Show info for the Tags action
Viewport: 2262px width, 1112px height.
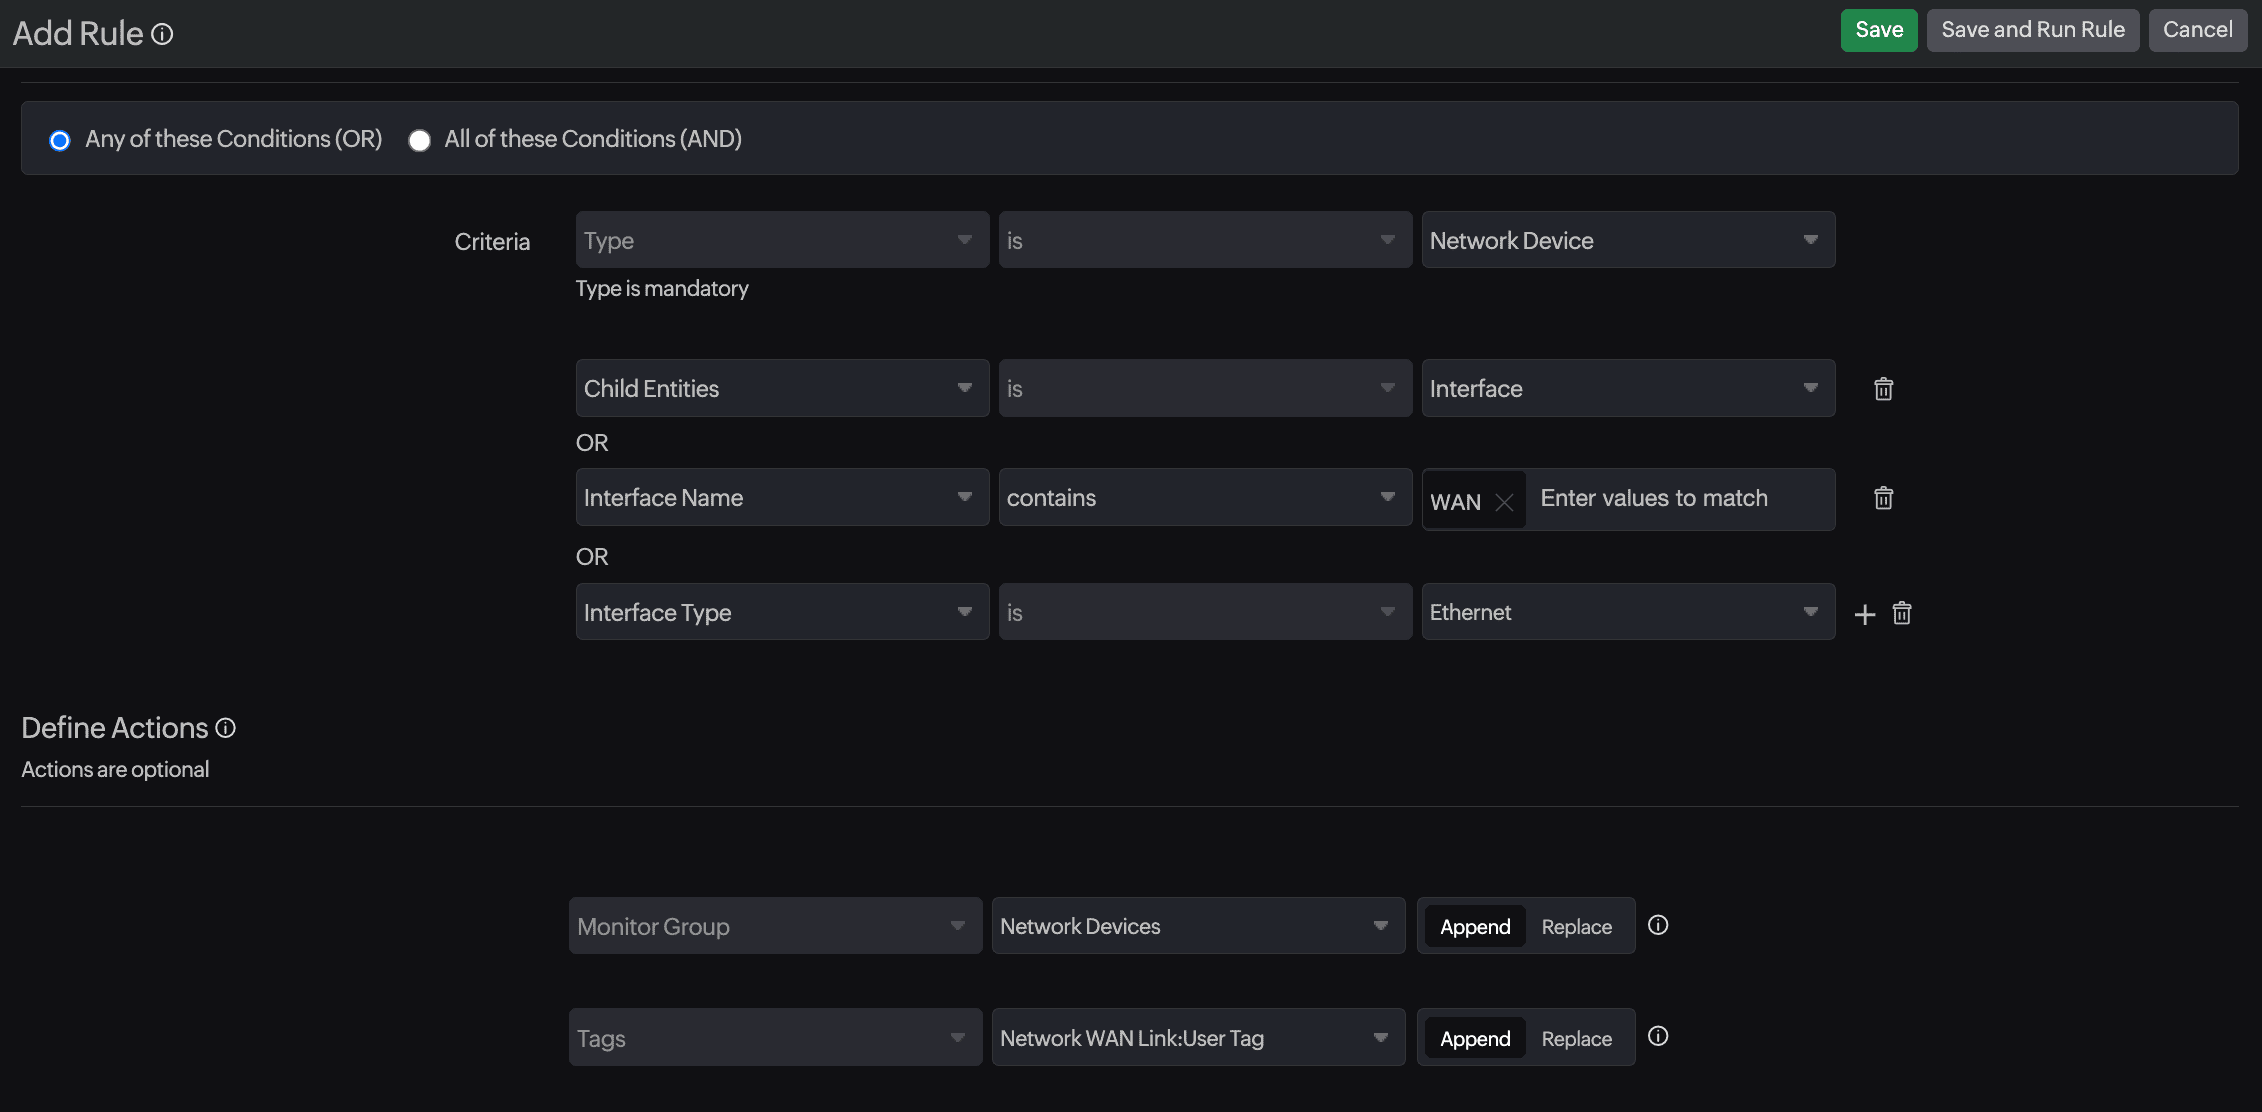[1658, 1036]
